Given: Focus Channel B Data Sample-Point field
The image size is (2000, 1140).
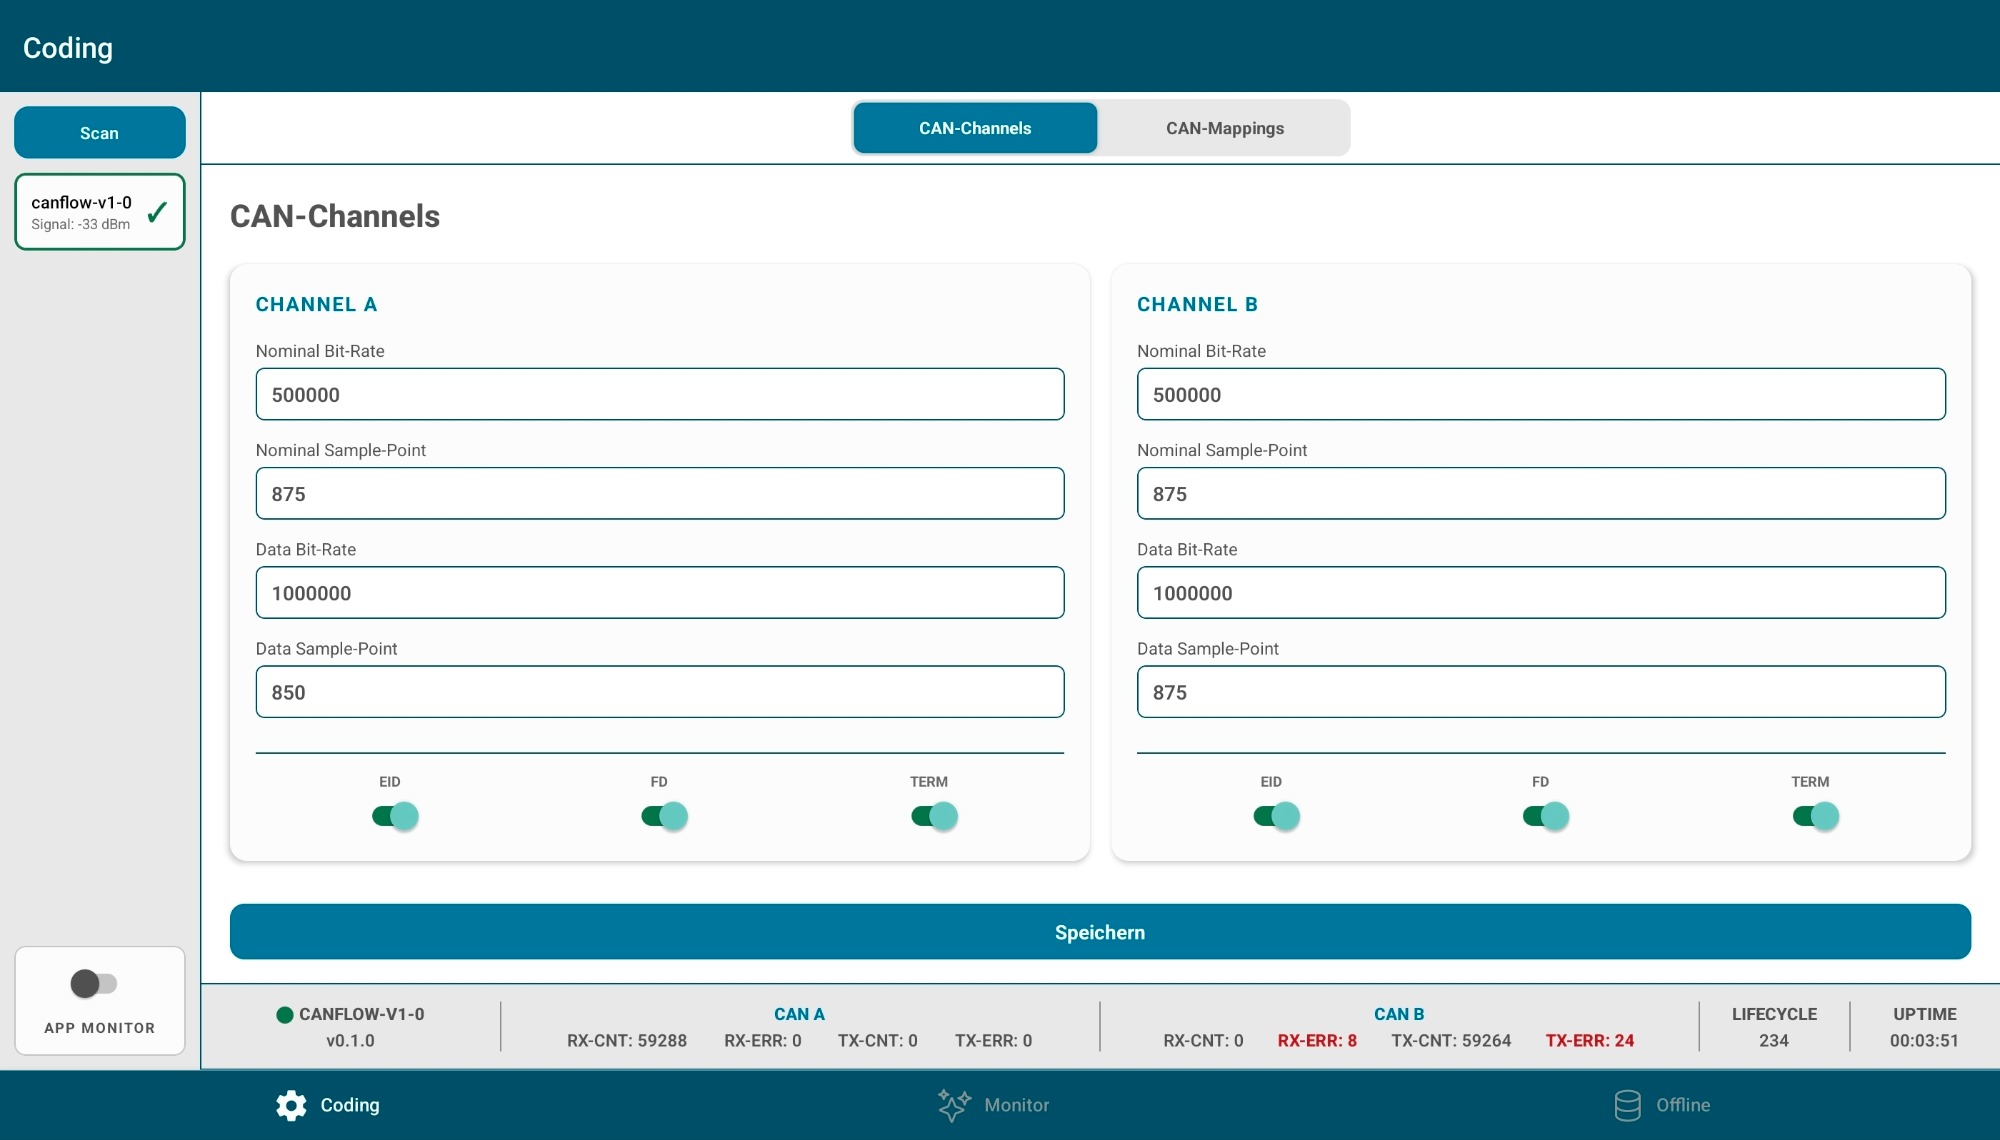Looking at the screenshot, I should (x=1540, y=692).
